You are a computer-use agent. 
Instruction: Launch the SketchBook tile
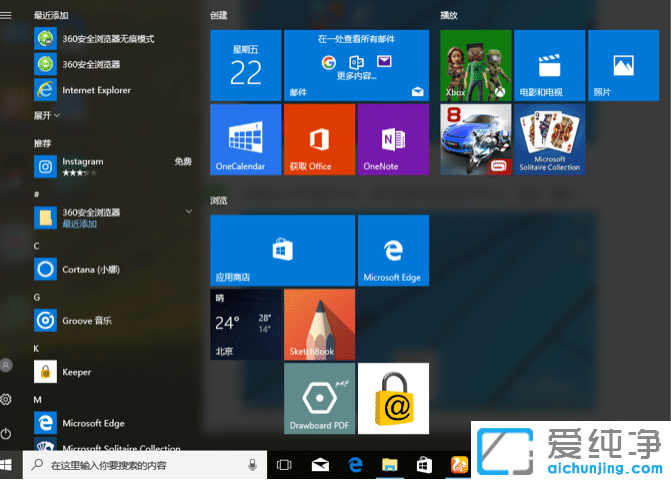(320, 324)
